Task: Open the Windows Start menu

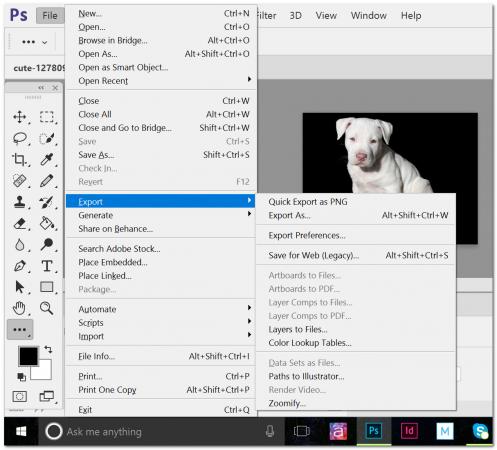Action: pos(21,431)
